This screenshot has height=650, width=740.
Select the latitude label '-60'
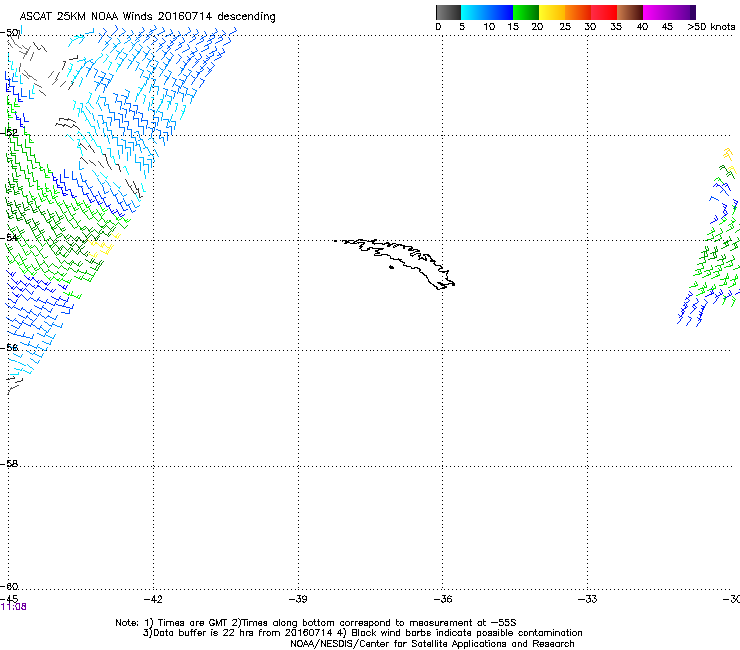(9, 587)
